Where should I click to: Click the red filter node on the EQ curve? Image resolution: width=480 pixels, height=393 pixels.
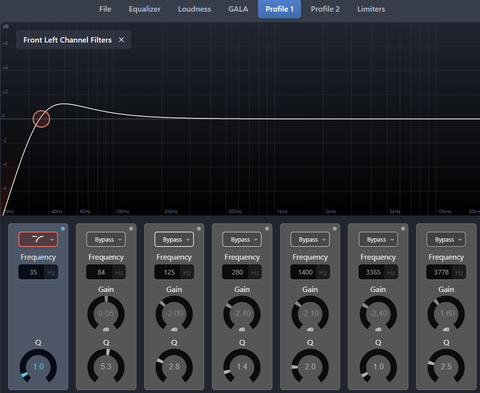(x=41, y=119)
